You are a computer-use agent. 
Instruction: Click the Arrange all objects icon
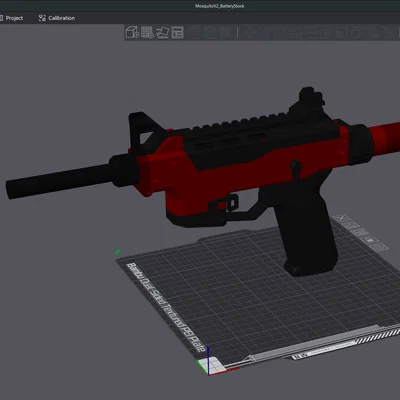[177, 32]
